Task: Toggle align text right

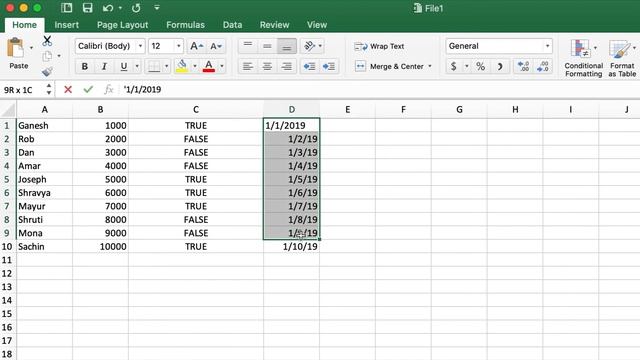Action: [287, 66]
